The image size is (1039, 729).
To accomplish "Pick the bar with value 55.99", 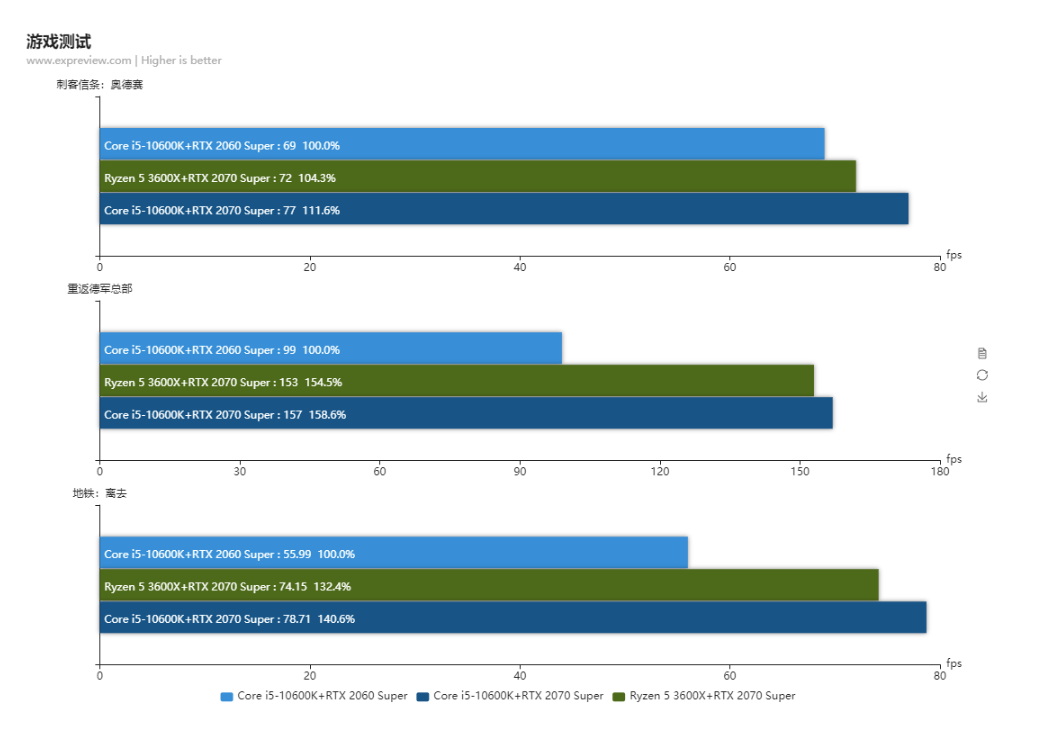I will (x=394, y=553).
